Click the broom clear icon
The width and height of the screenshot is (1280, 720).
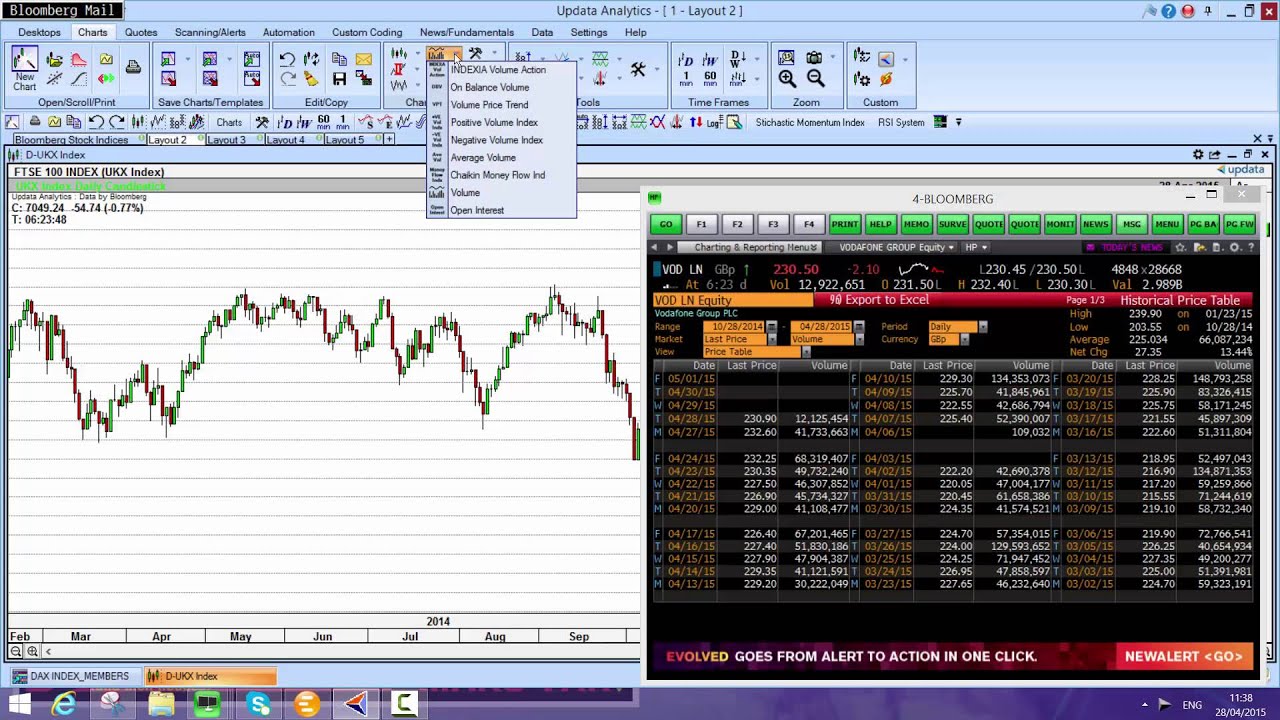(x=312, y=79)
